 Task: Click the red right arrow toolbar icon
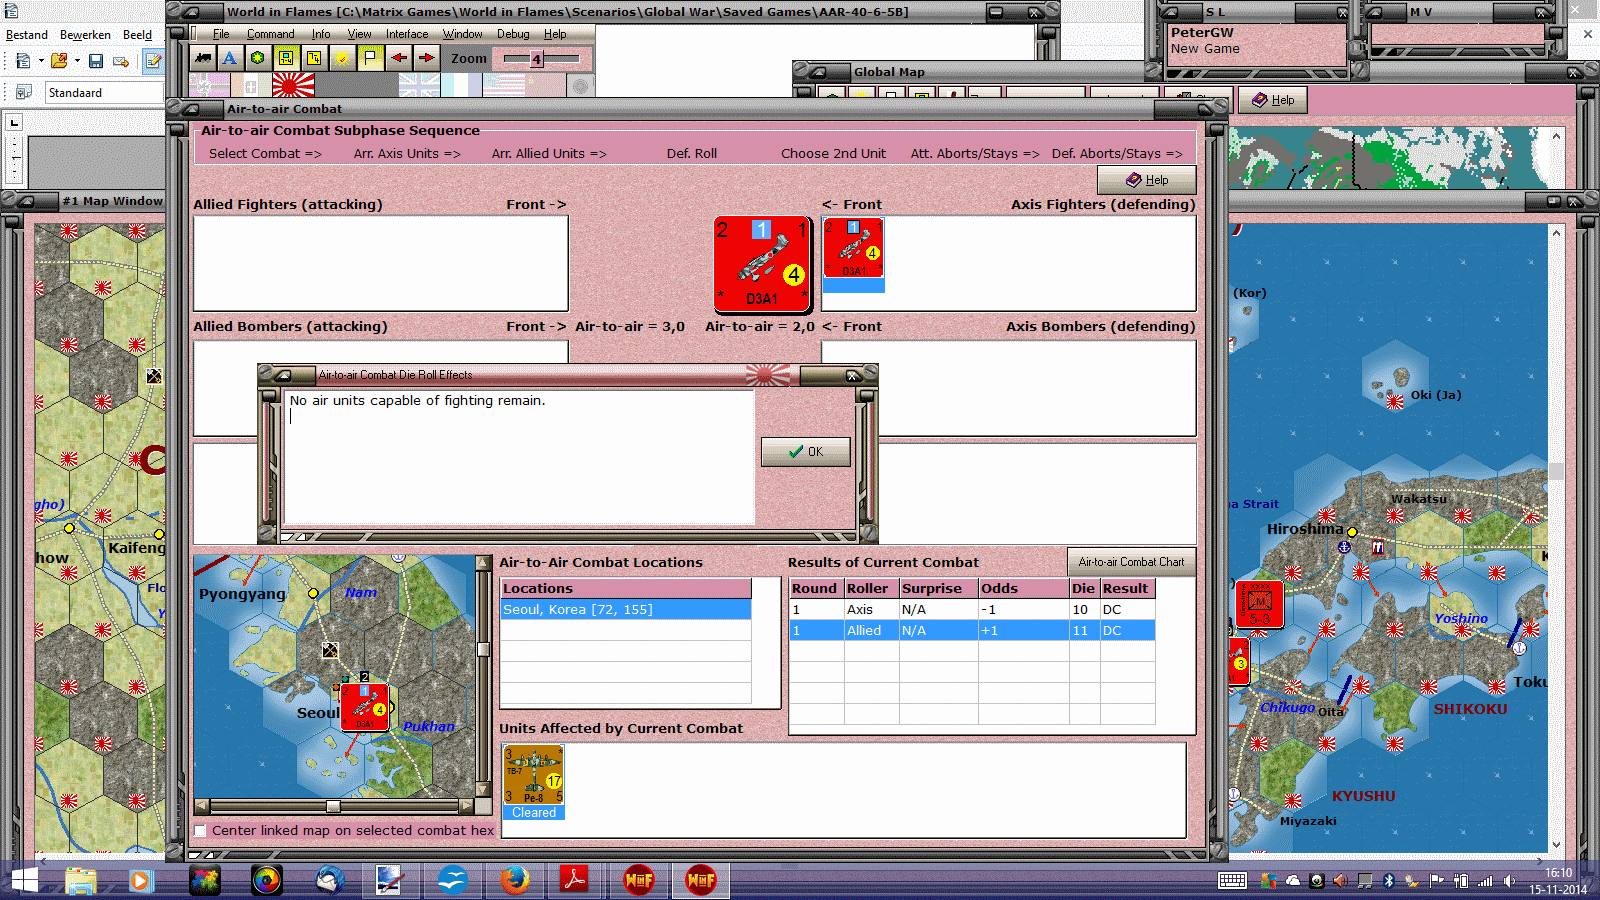(x=427, y=58)
